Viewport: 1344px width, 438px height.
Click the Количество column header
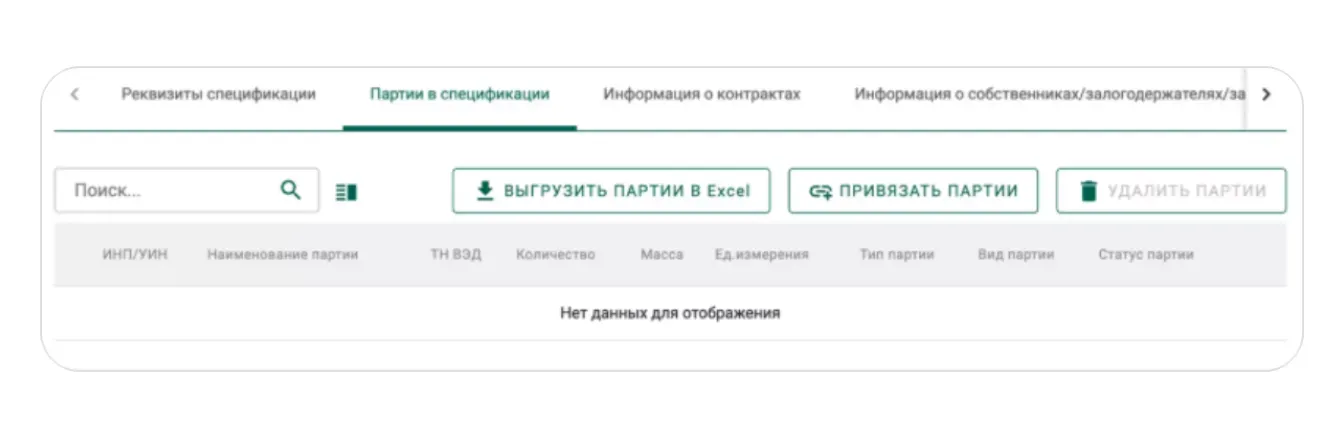(x=556, y=255)
